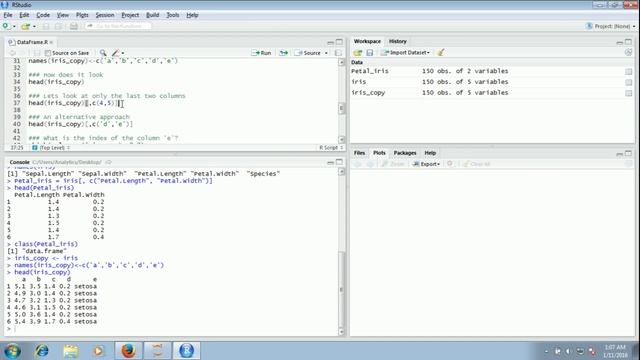This screenshot has height=360, width=640.
Task: Open the new file dropdown arrow
Action: click(14, 27)
